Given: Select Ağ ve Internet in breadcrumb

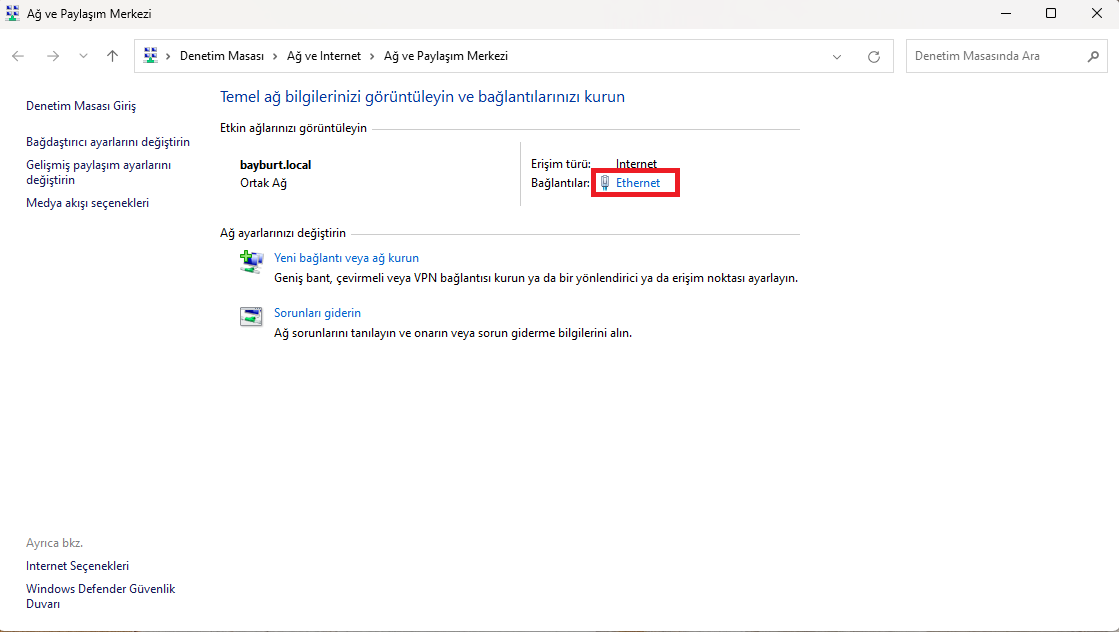Looking at the screenshot, I should (324, 57).
